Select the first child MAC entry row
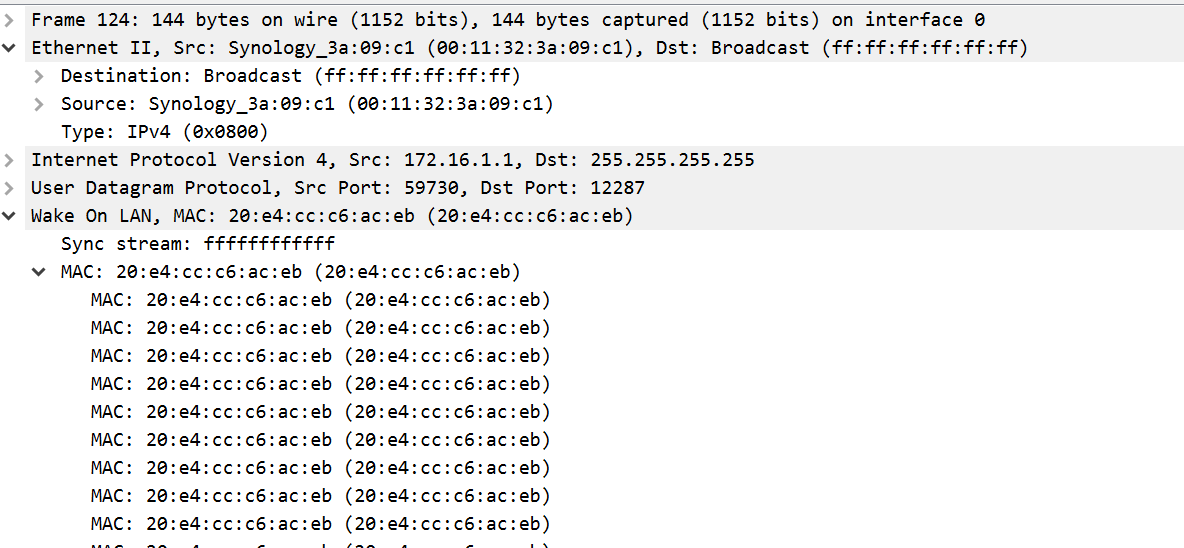The width and height of the screenshot is (1184, 548). point(321,300)
